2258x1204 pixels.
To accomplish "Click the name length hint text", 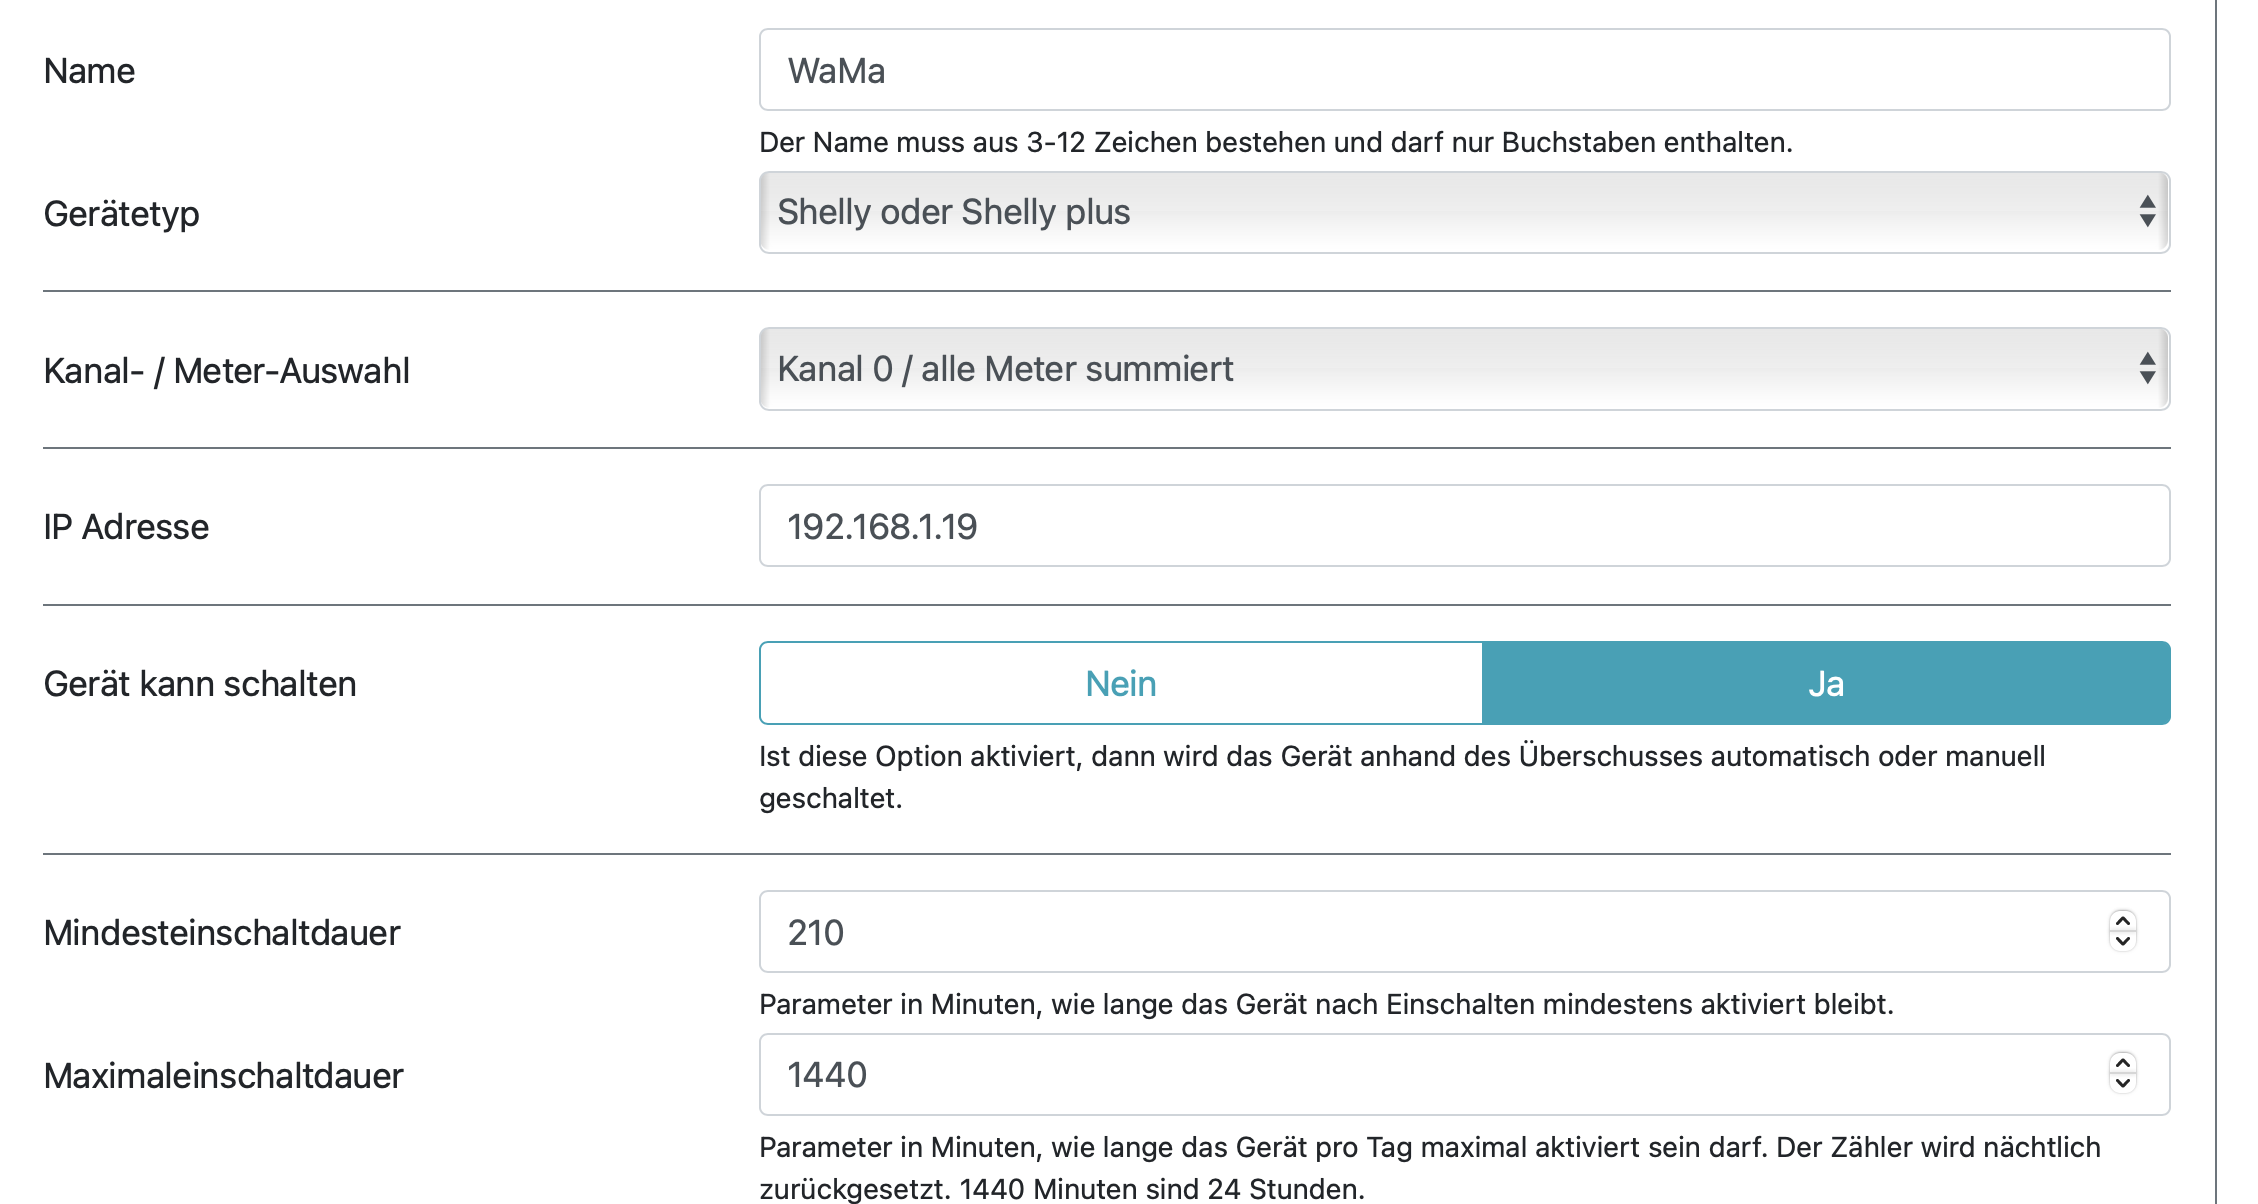I will tap(1275, 142).
